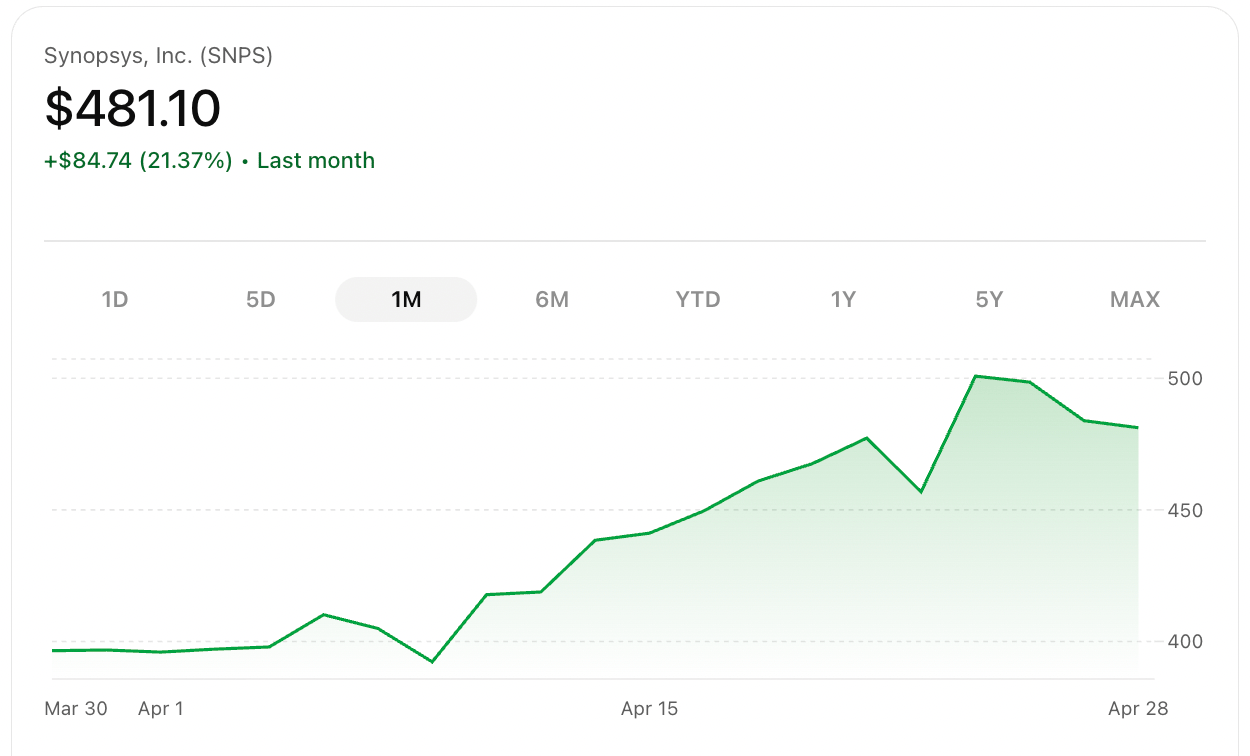1250x756 pixels.
Task: Click the chart line's lowest dip
Action: 432,662
